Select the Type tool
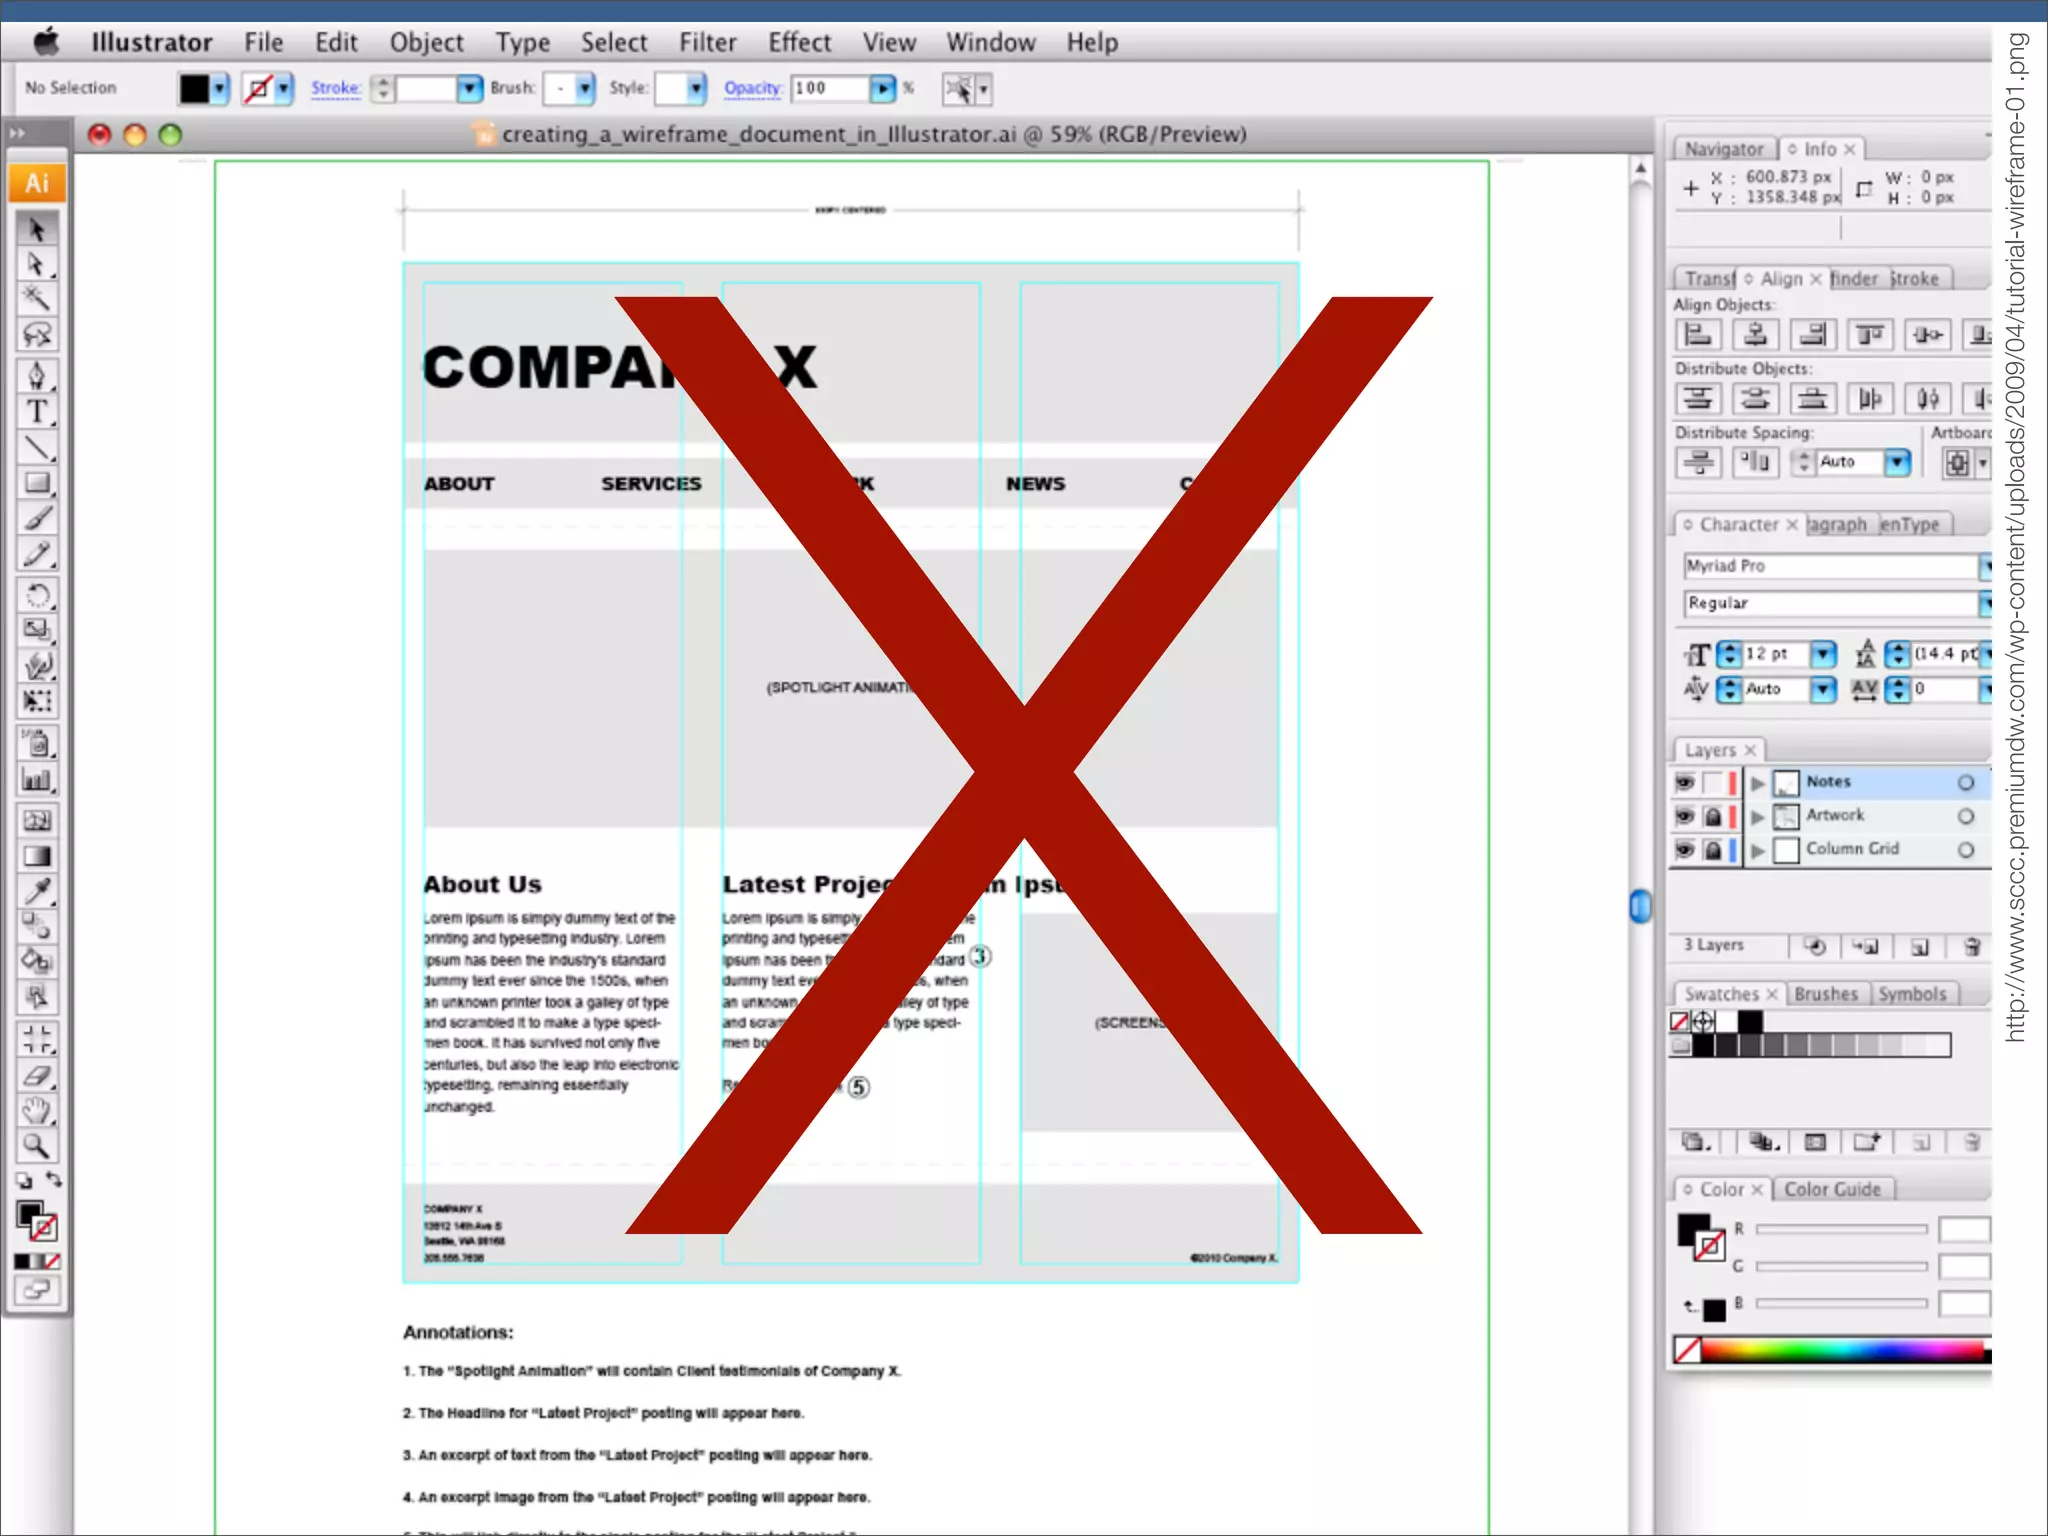The height and width of the screenshot is (1536, 2048). pyautogui.click(x=37, y=412)
